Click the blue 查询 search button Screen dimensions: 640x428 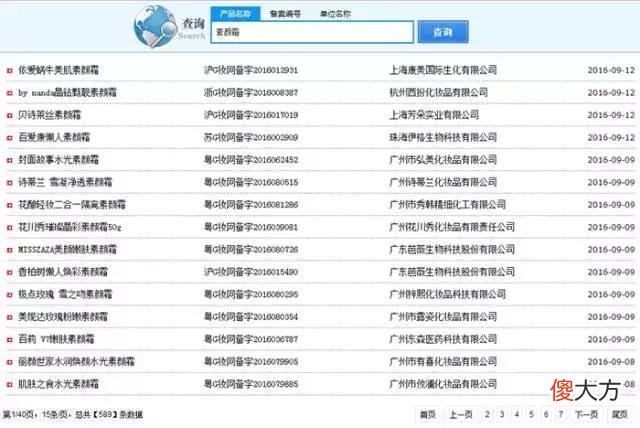[443, 32]
